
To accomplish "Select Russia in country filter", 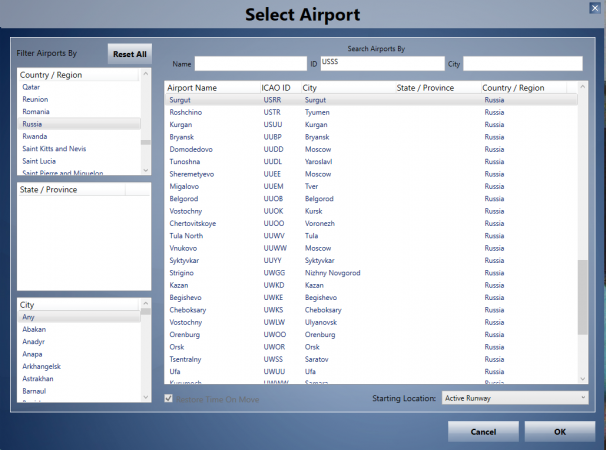I will pyautogui.click(x=79, y=124).
